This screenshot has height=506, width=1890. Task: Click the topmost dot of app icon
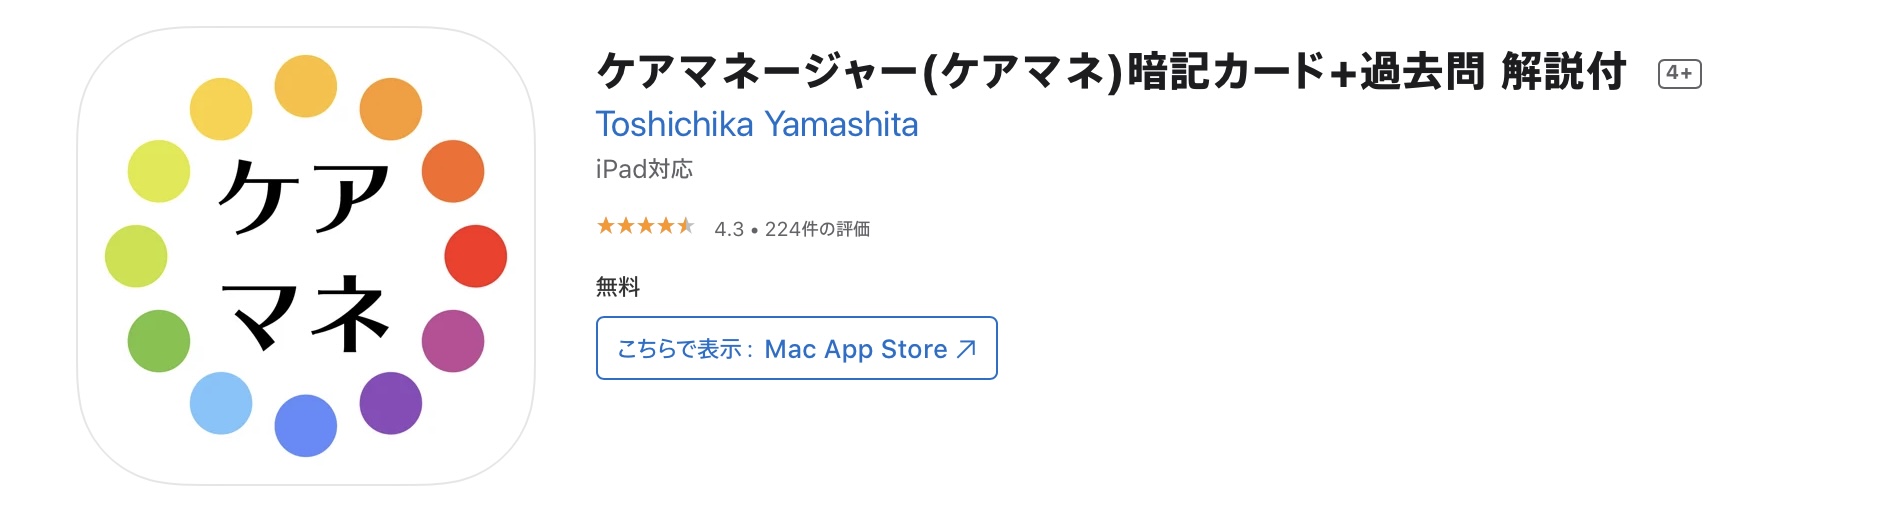305,86
